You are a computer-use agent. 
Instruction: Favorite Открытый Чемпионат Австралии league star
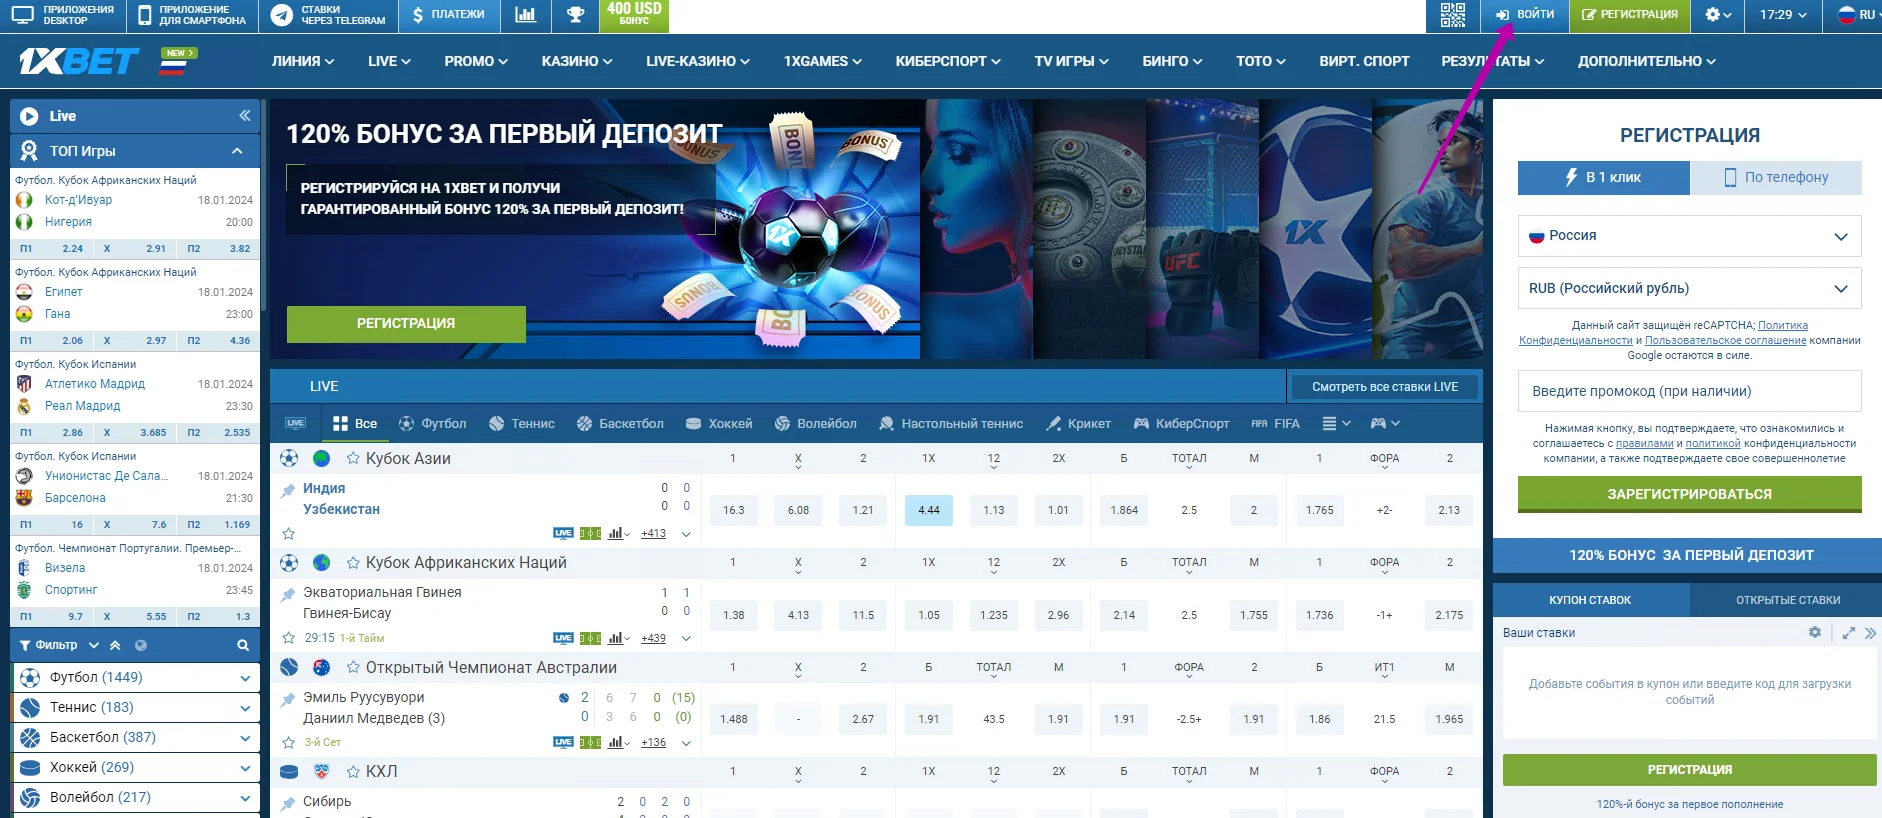353,667
